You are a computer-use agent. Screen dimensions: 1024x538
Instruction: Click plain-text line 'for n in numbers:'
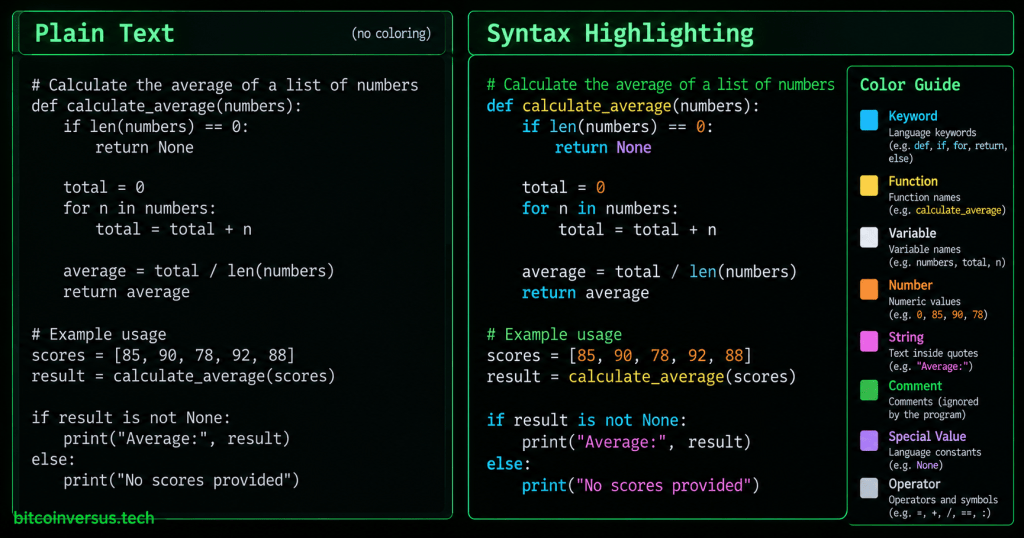(x=139, y=208)
